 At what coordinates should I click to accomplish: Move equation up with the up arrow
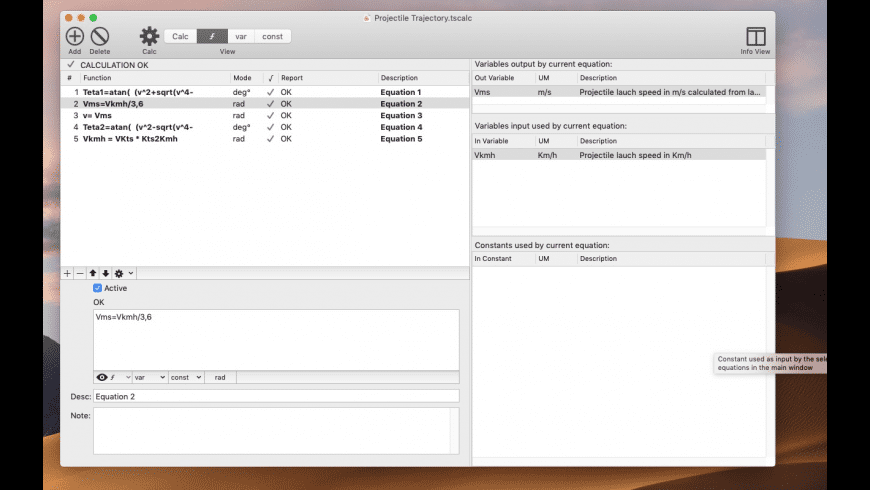point(94,273)
